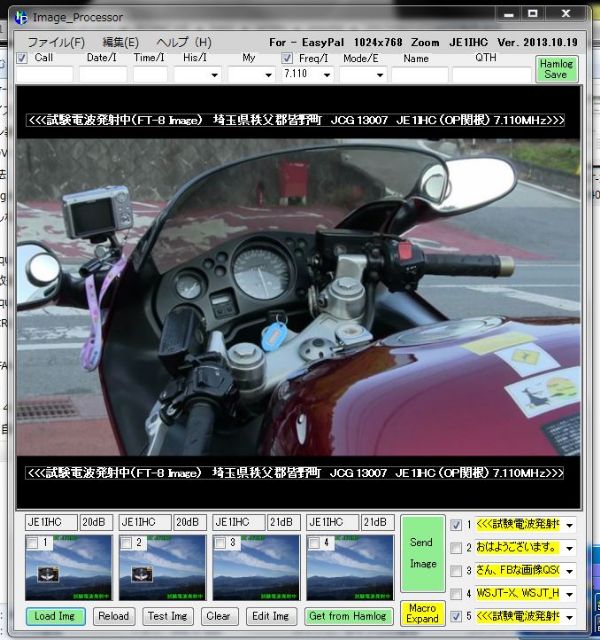Click the Image_Processor app icon in title bar
The image size is (600, 640).
(19, 16)
